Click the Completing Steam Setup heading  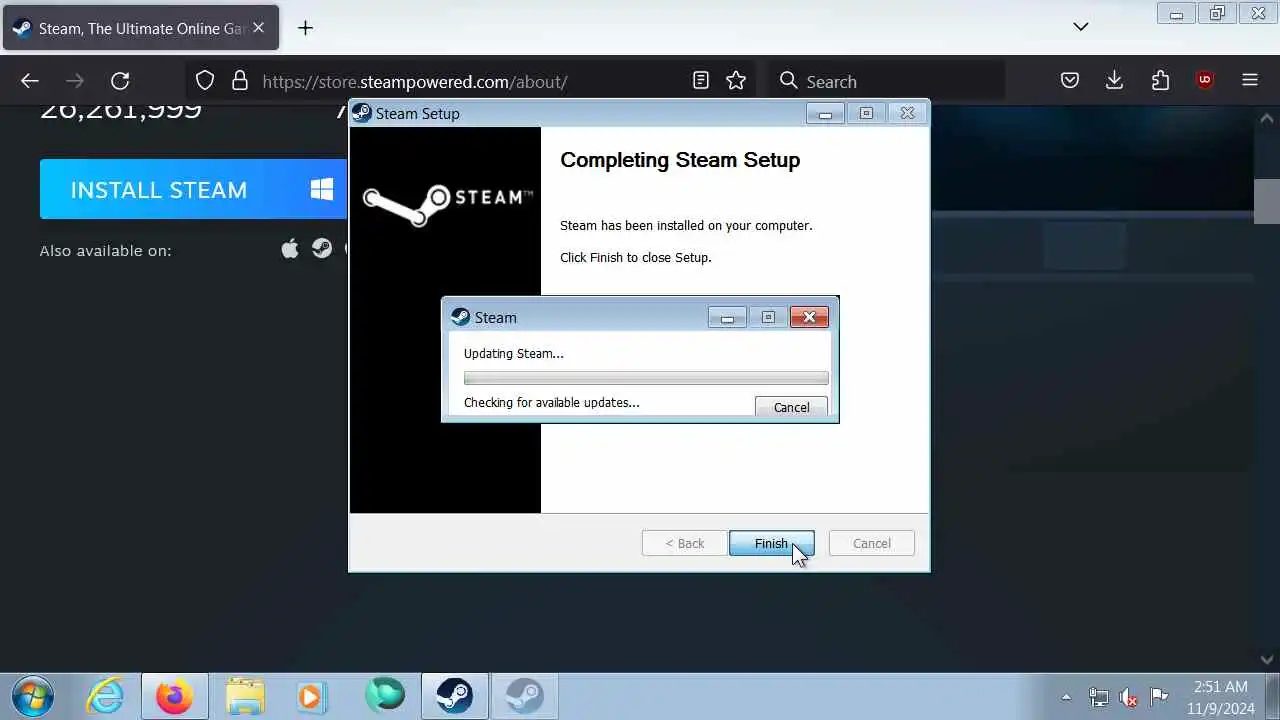point(680,160)
